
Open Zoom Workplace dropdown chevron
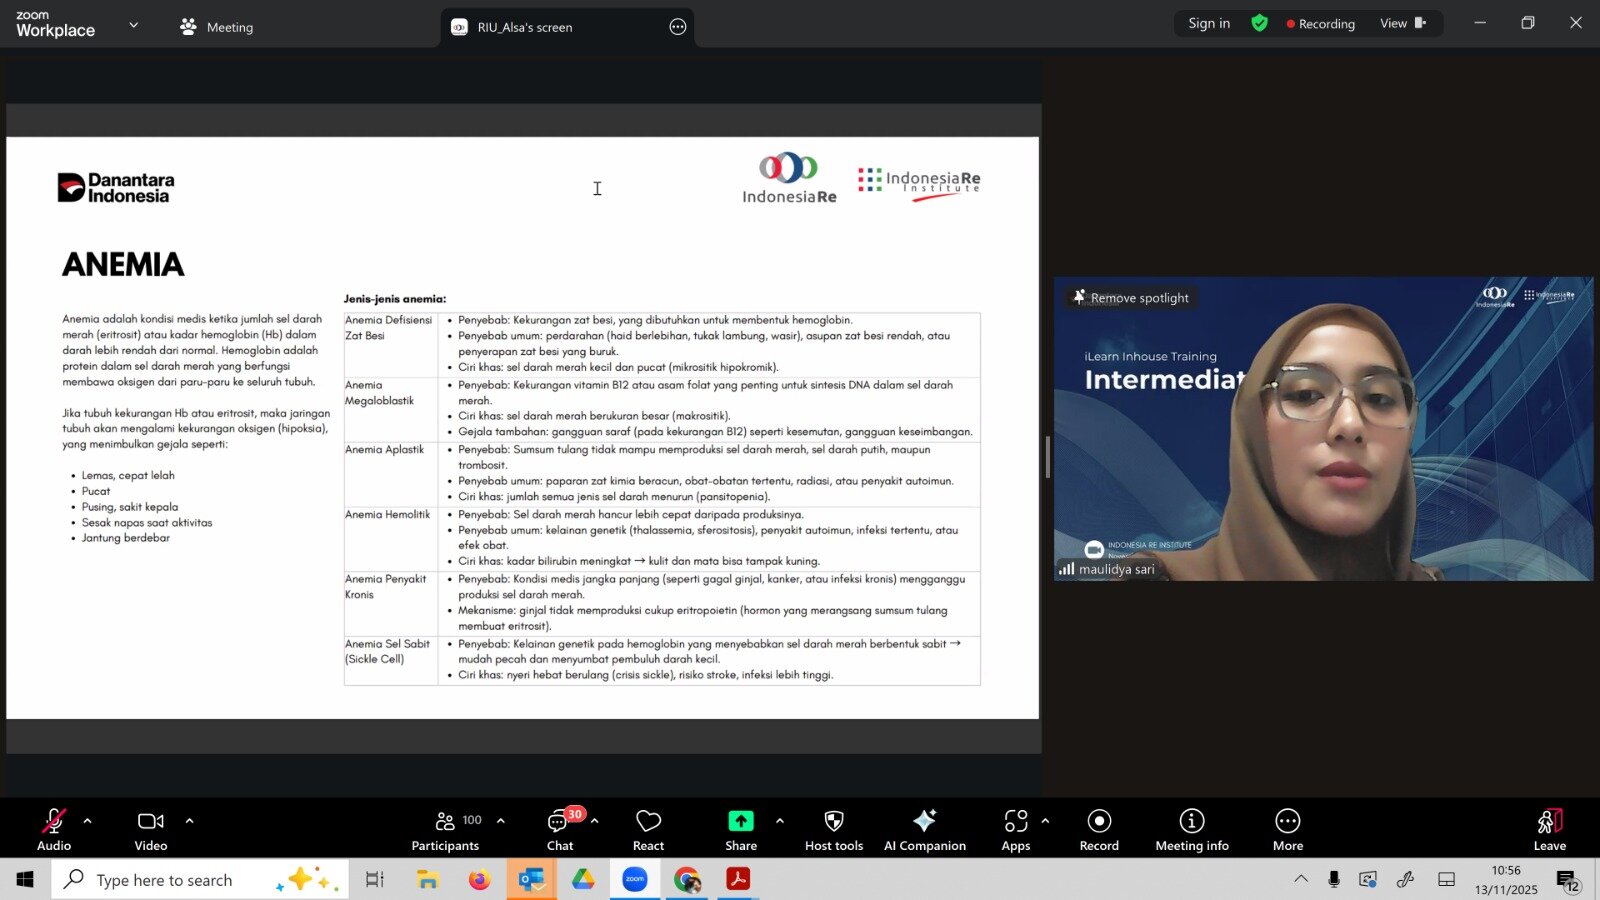click(134, 25)
